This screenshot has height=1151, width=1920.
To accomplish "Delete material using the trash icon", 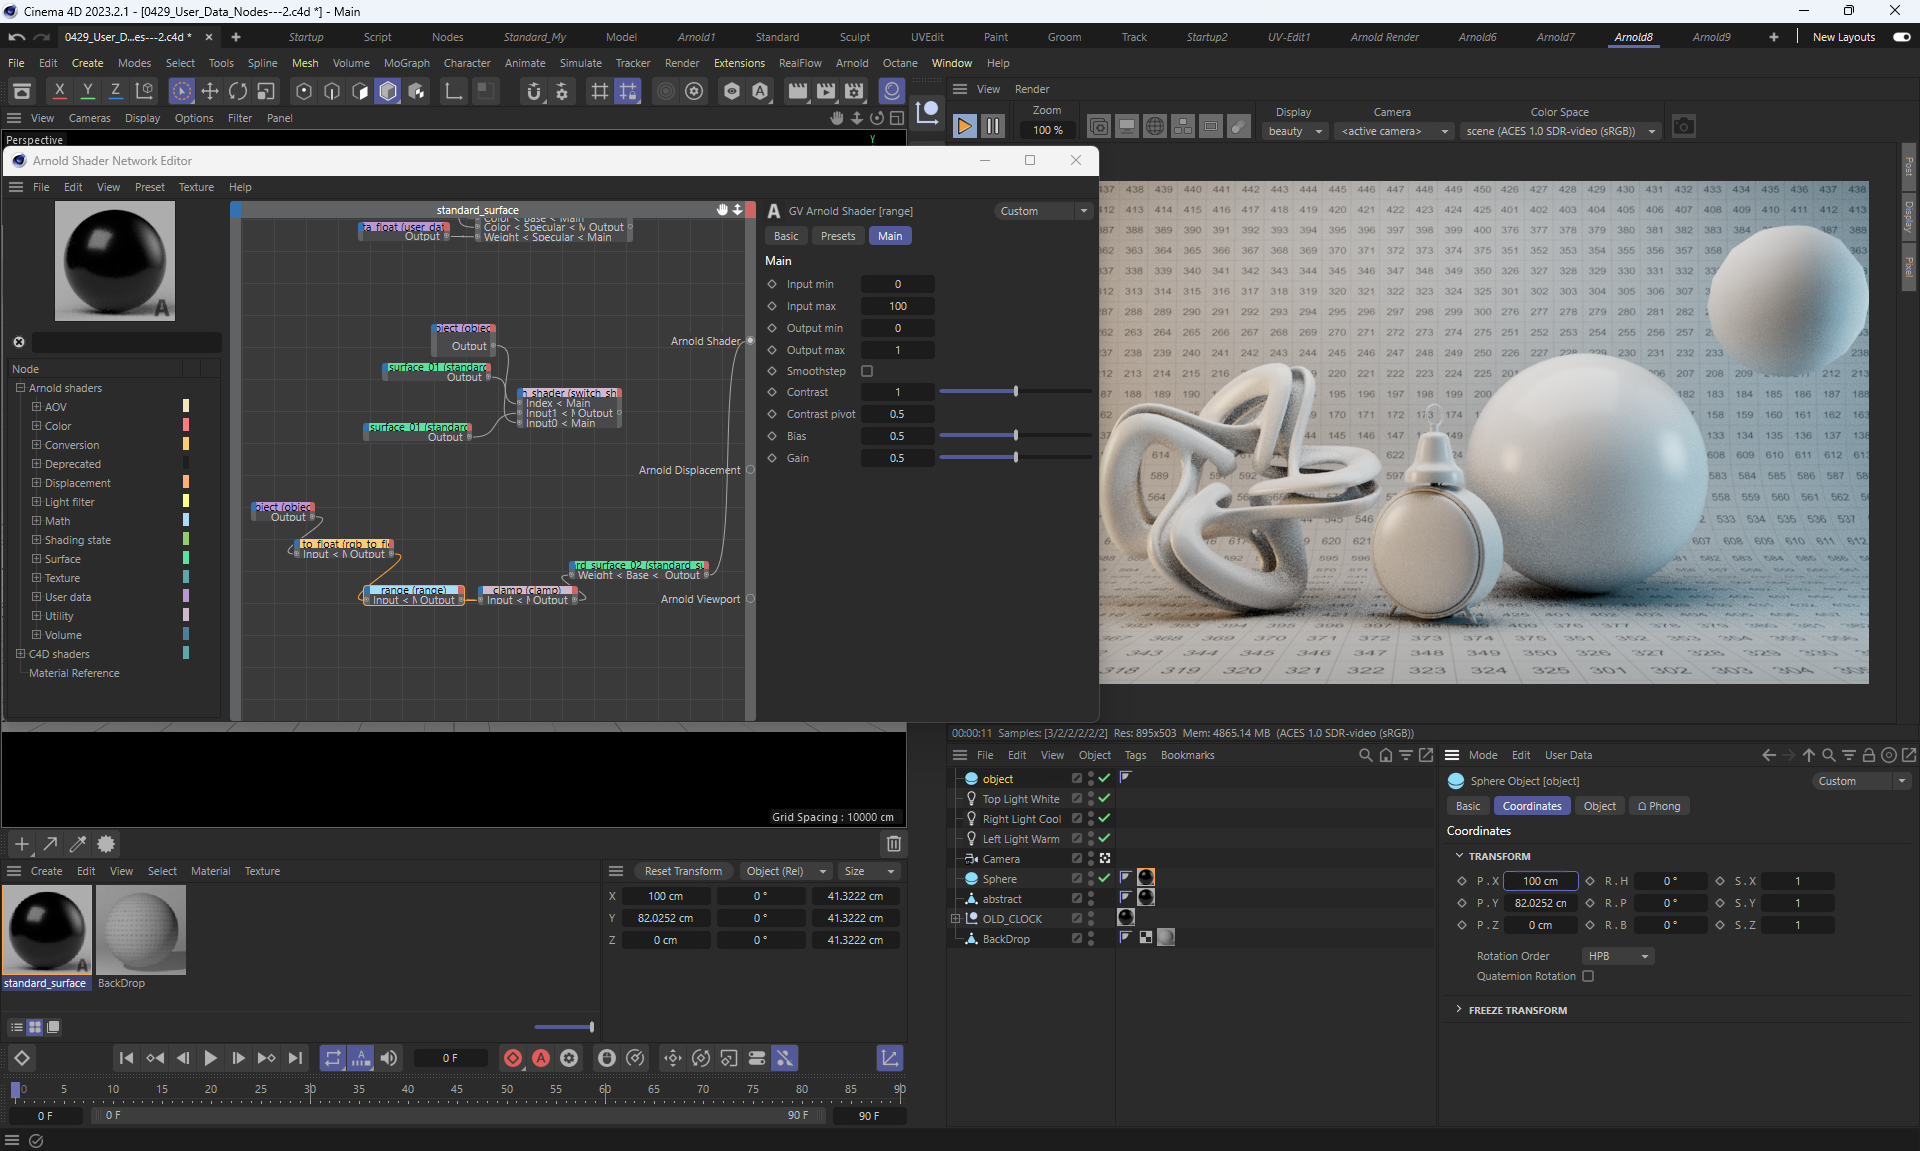I will pyautogui.click(x=894, y=844).
